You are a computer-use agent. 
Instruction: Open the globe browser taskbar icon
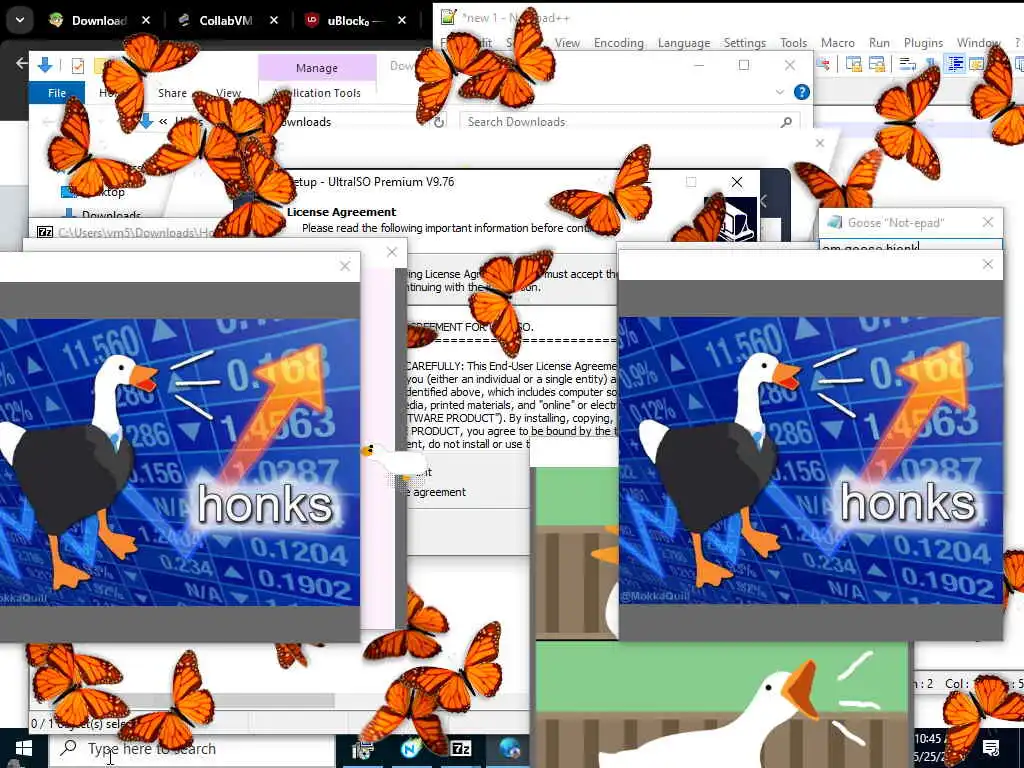[x=509, y=748]
